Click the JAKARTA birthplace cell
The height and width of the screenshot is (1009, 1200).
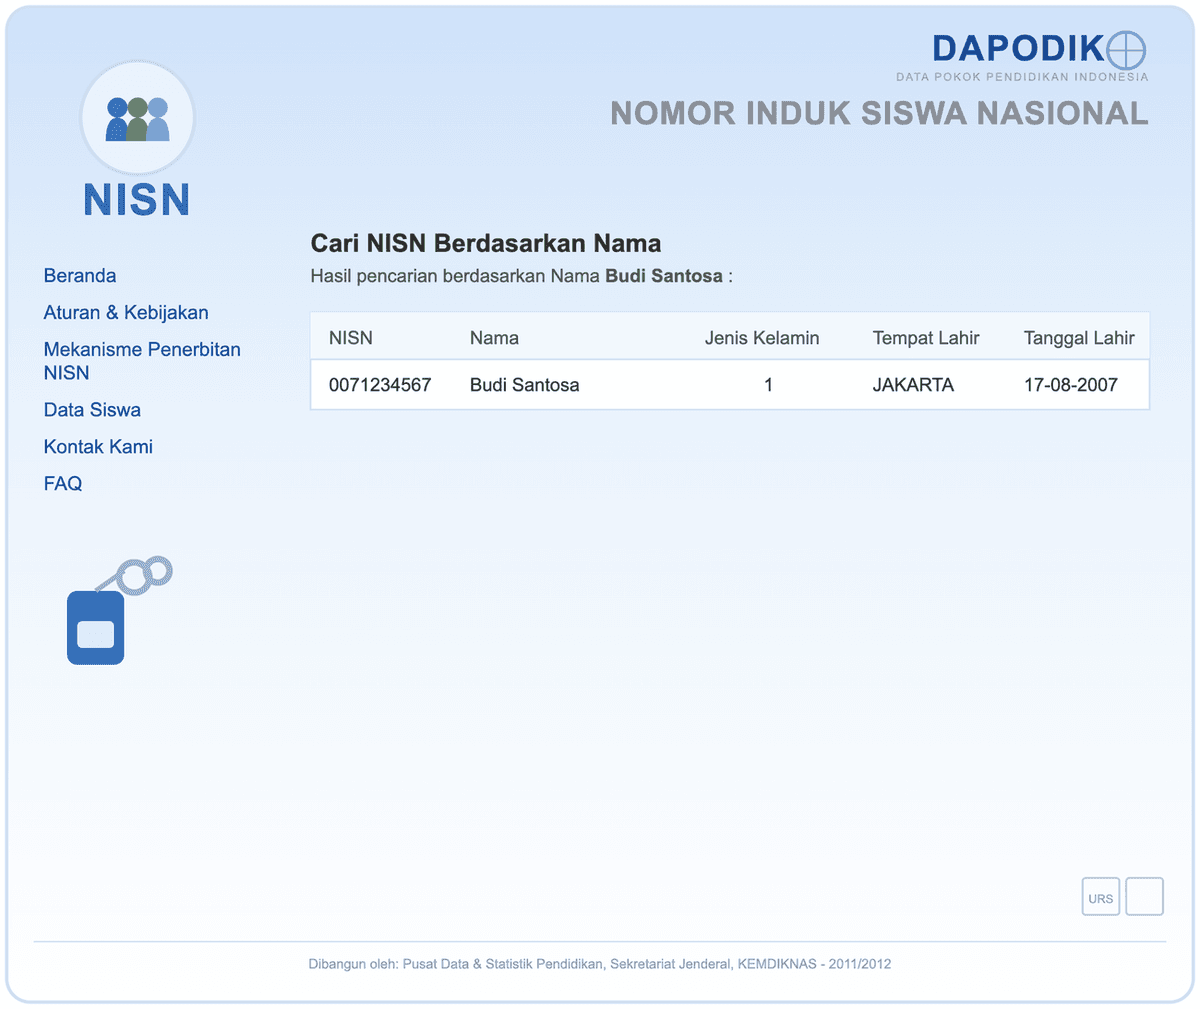coord(913,385)
